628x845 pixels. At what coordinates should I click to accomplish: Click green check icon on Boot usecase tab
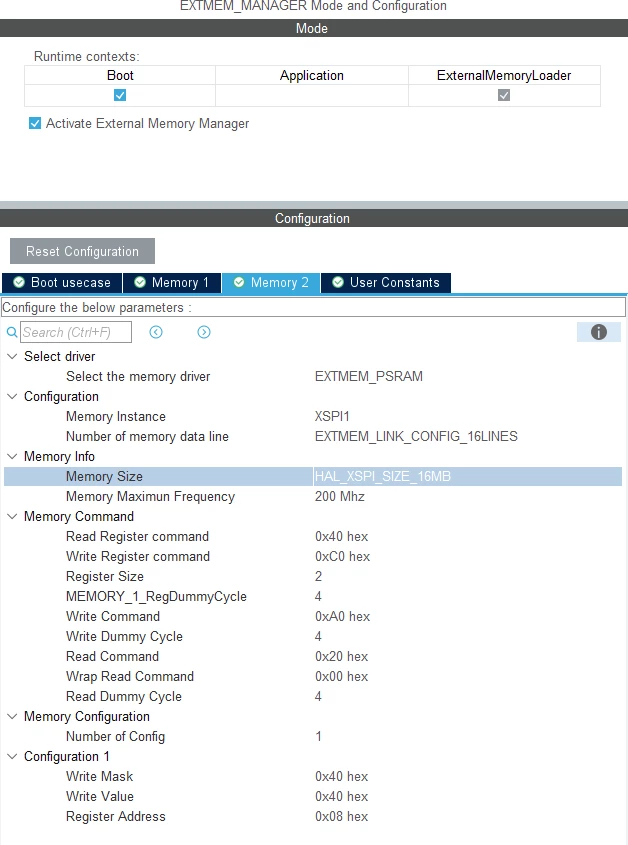coord(19,282)
